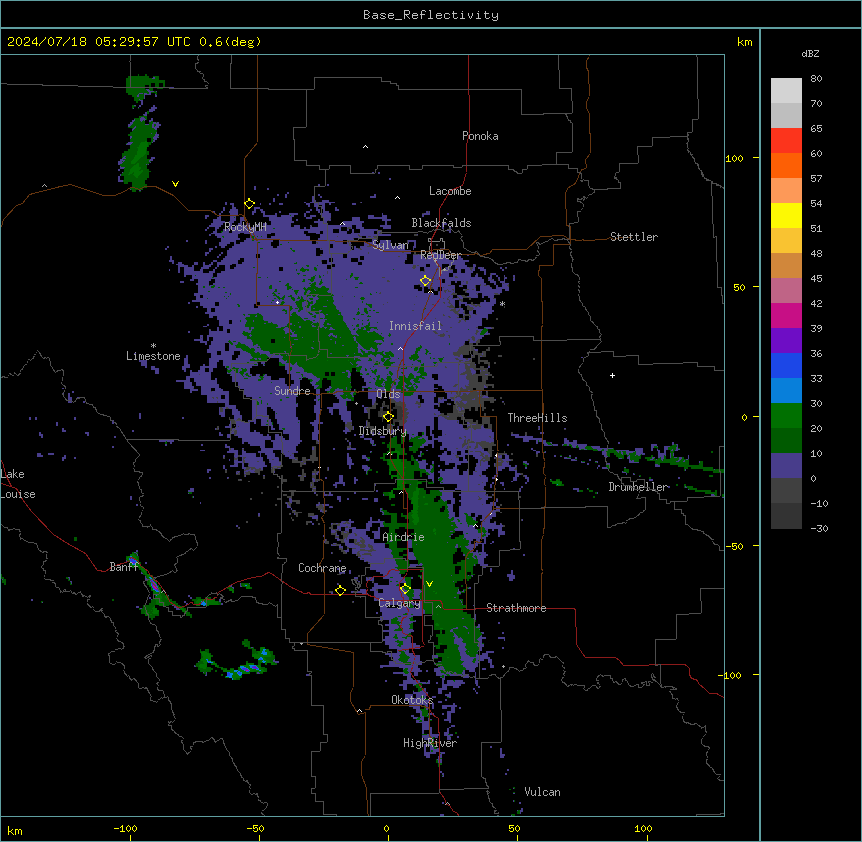The width and height of the screenshot is (862, 842).
Task: Select the Banff map label
Action: tap(124, 567)
